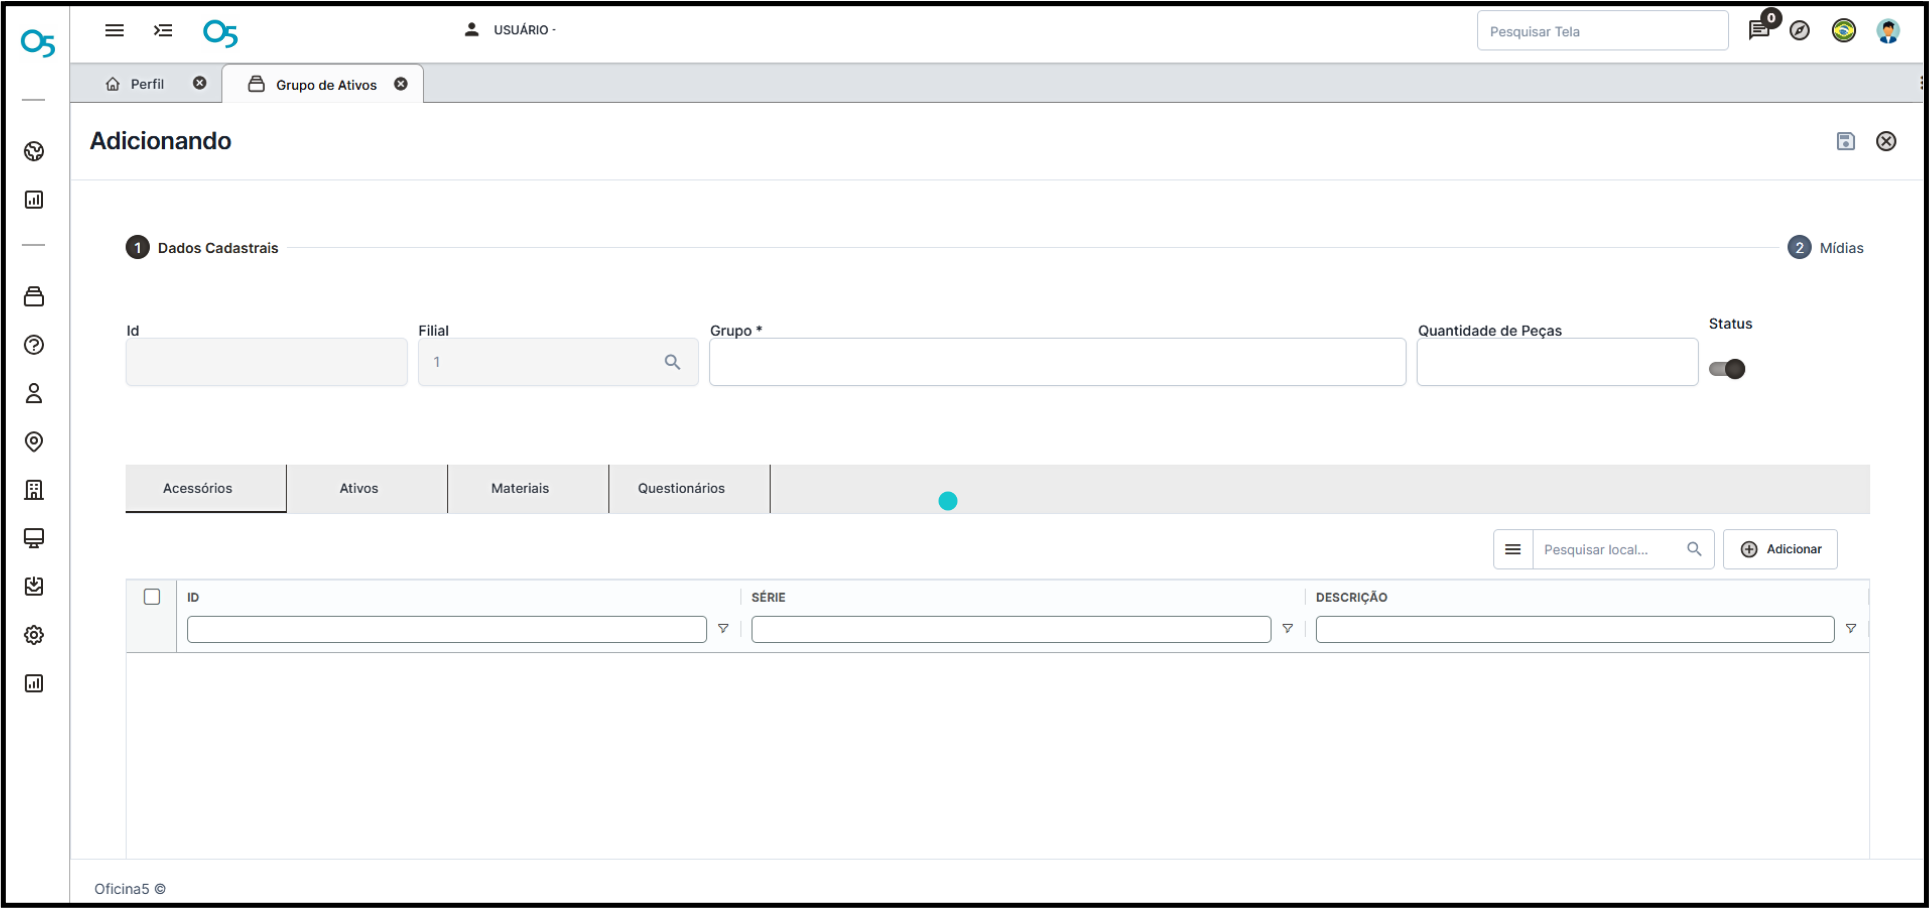Screen dimensions: 1930x908
Task: Switch to the Materiais tab
Action: [x=520, y=488]
